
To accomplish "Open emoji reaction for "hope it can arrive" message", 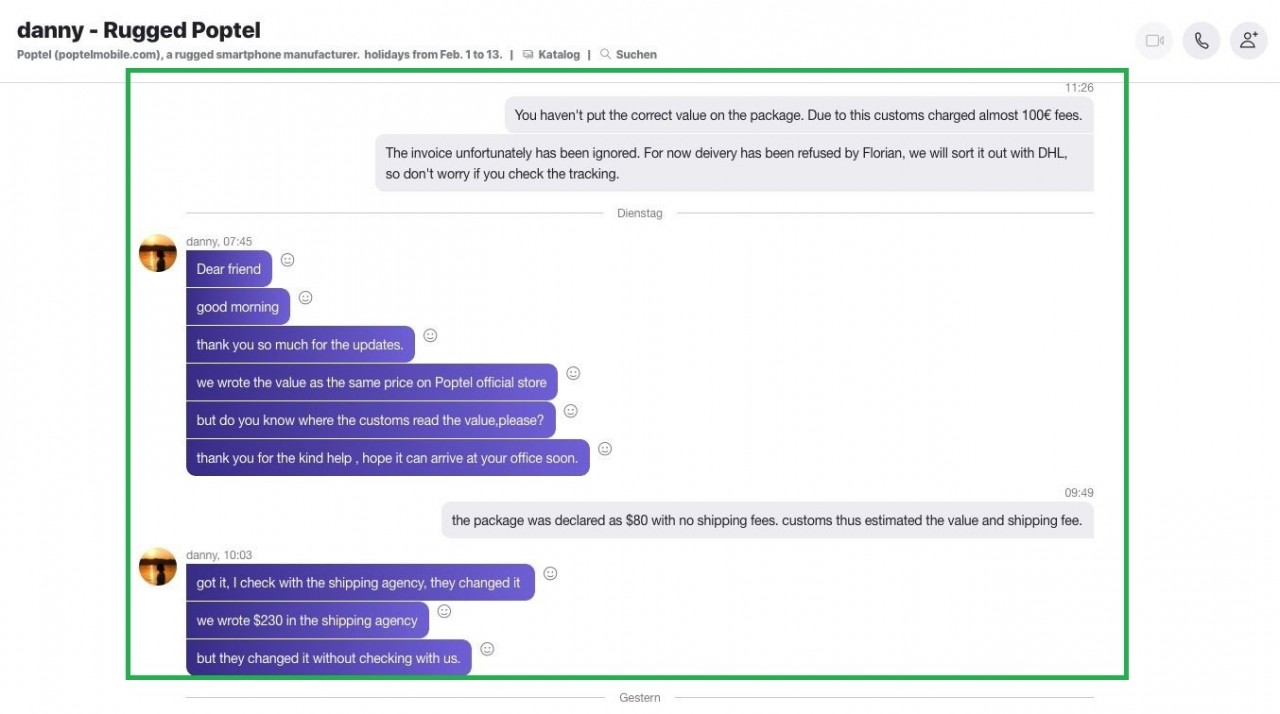I will [x=605, y=449].
